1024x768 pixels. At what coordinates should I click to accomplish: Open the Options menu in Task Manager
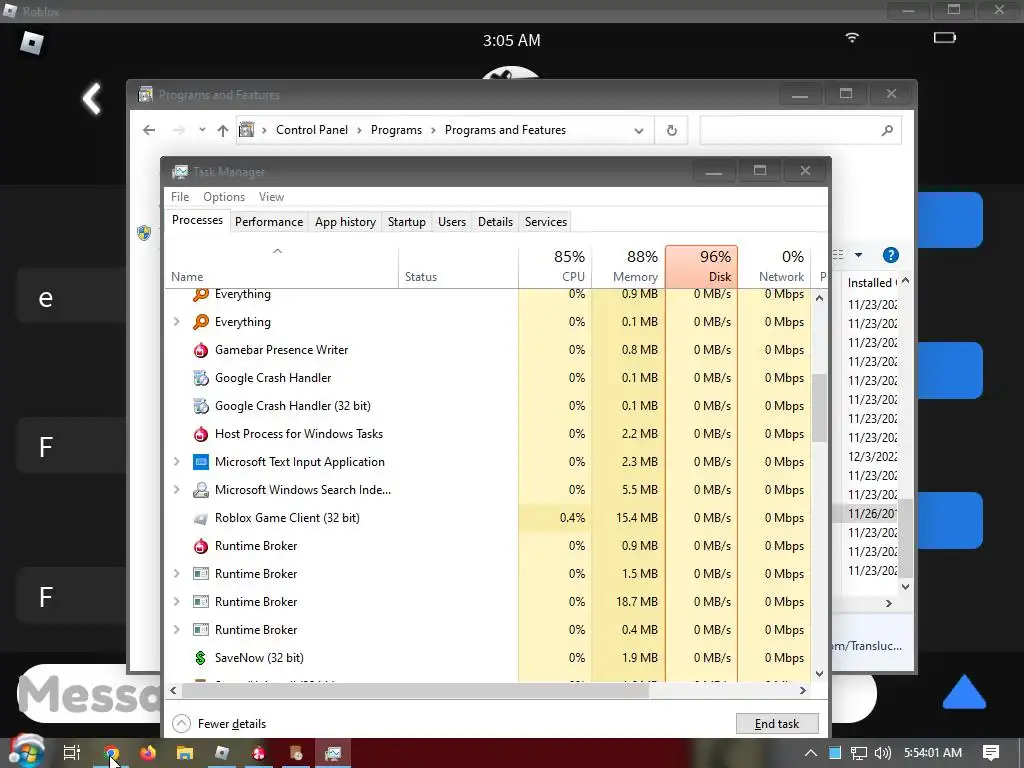point(224,197)
